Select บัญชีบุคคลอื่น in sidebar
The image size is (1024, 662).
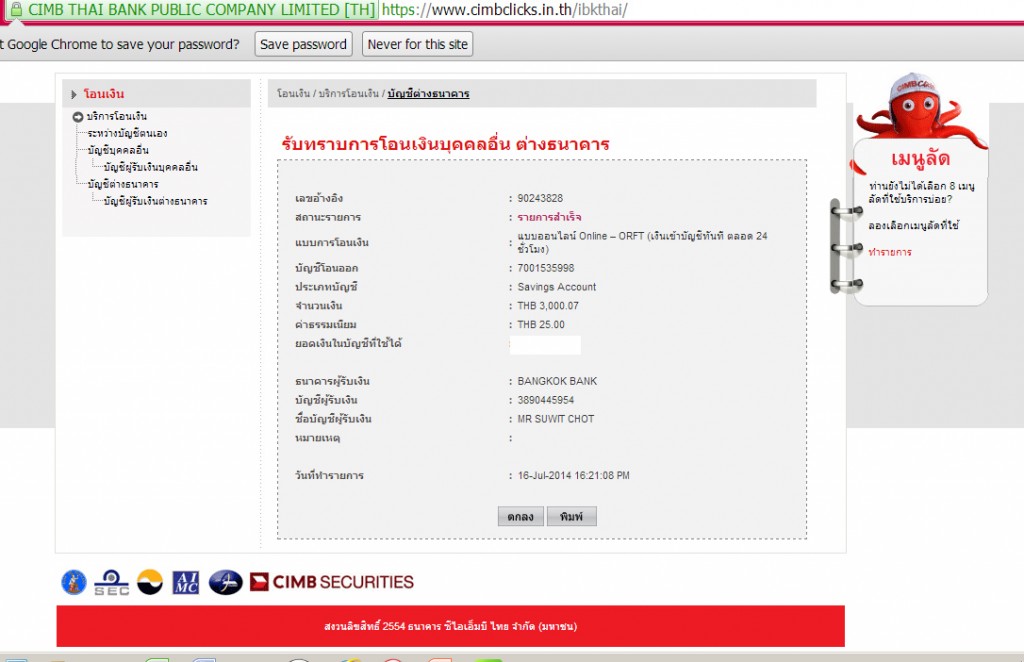tap(118, 150)
